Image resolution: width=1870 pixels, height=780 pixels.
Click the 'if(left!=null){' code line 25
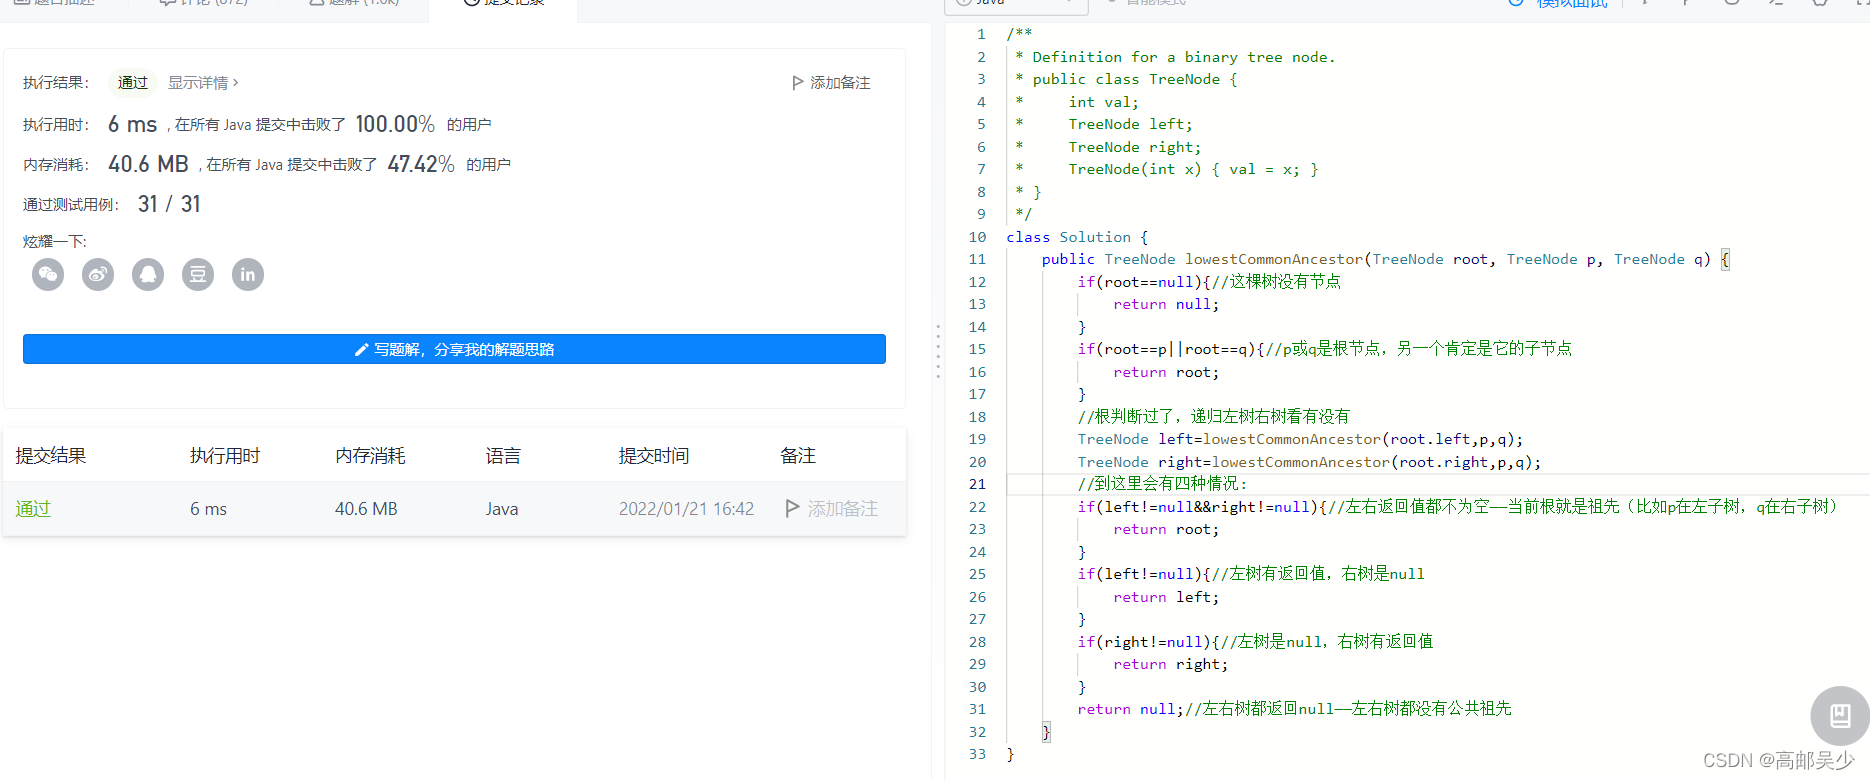[x=1251, y=574]
